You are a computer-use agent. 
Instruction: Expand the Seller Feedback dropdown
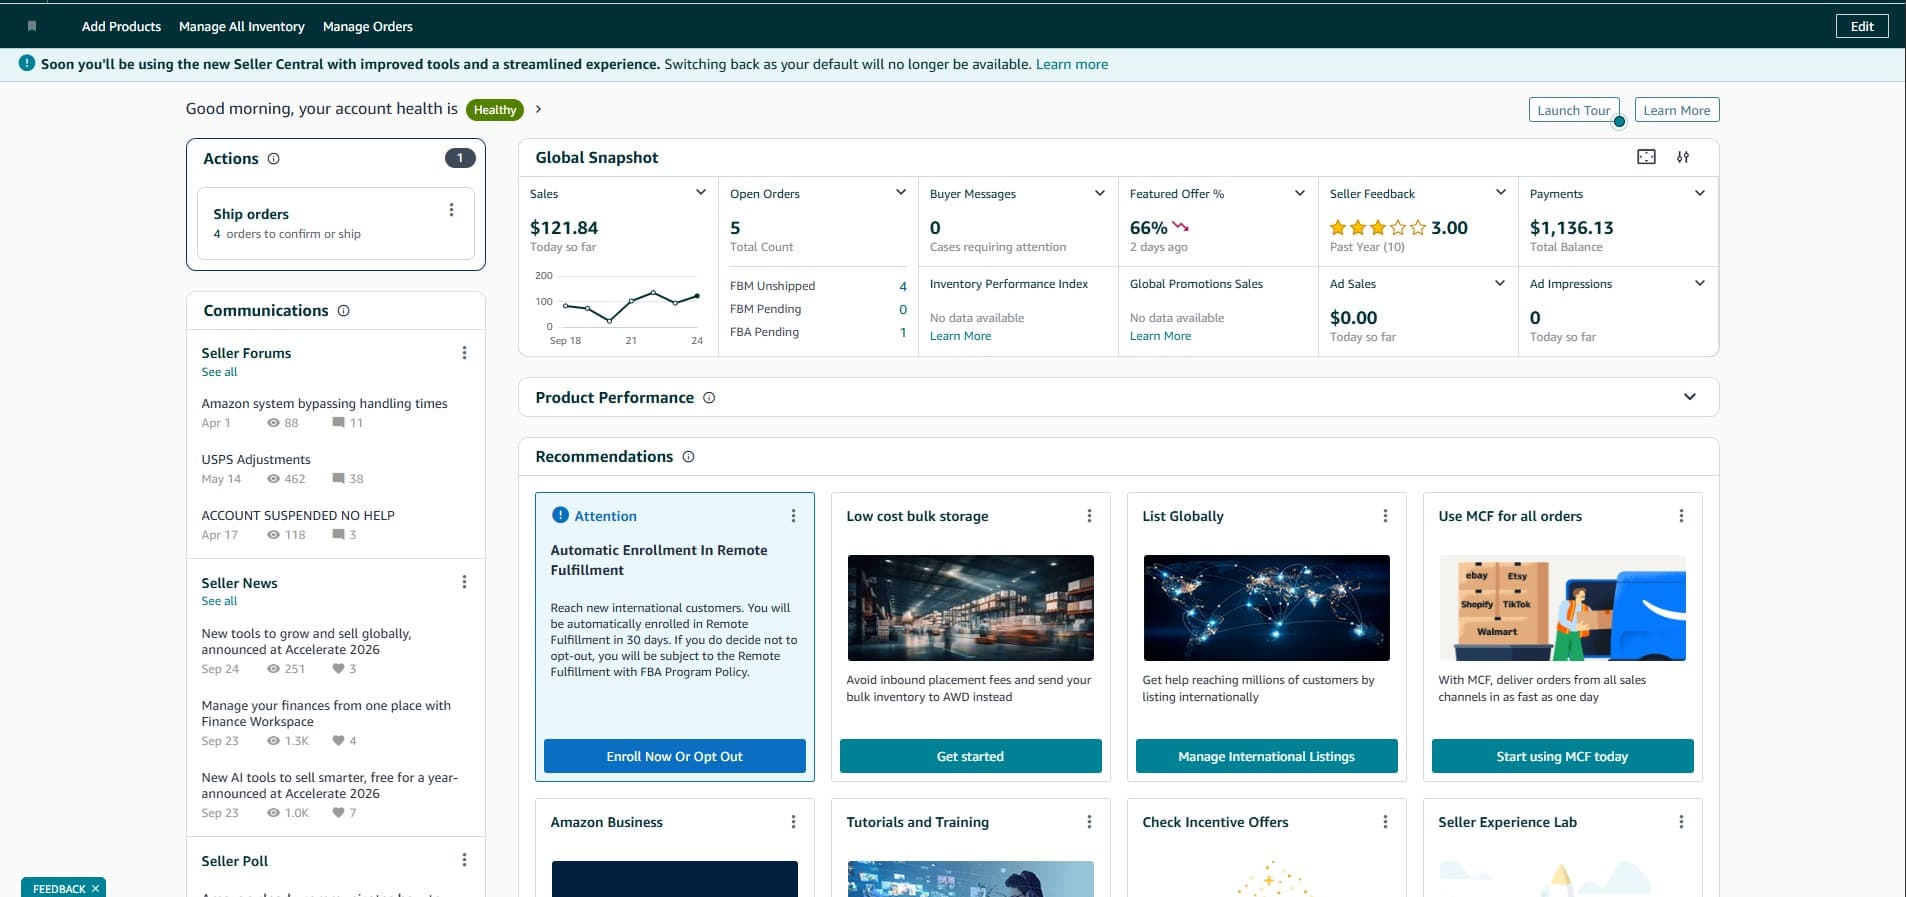1500,193
